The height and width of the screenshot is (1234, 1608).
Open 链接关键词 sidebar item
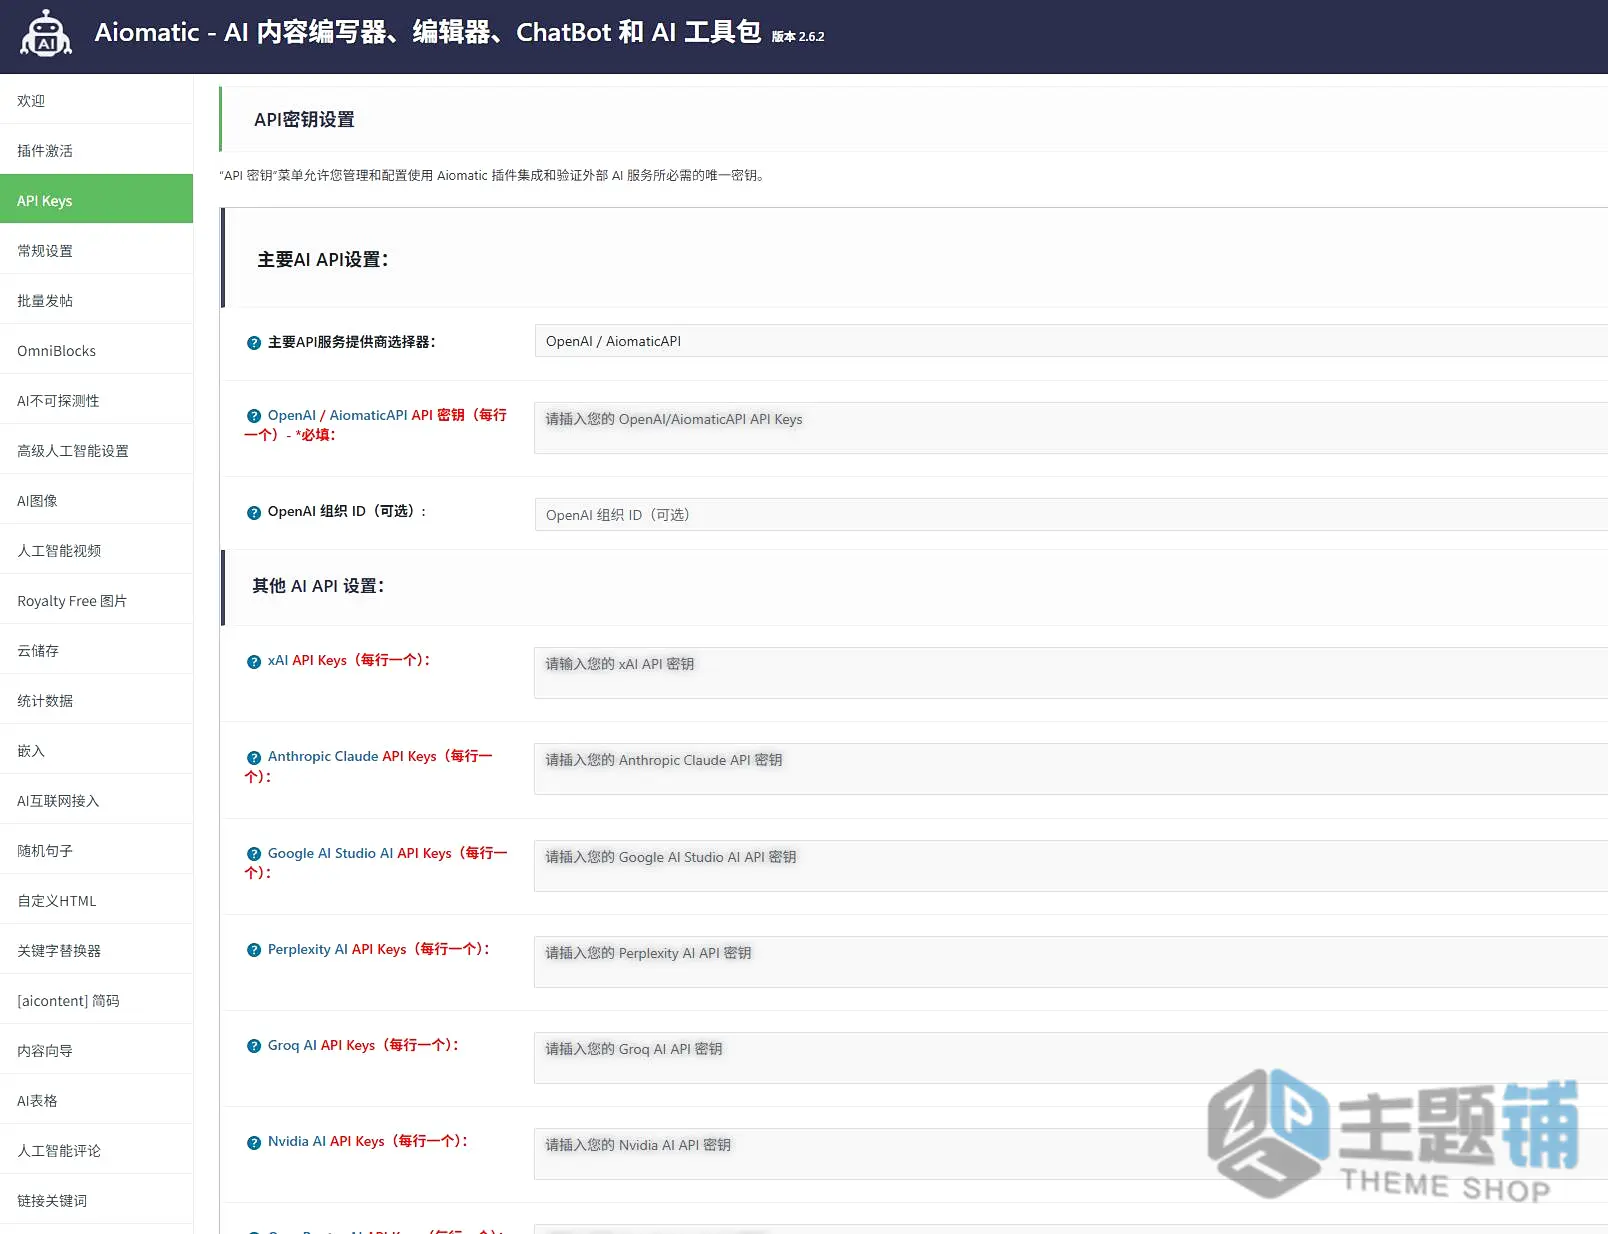click(96, 1200)
